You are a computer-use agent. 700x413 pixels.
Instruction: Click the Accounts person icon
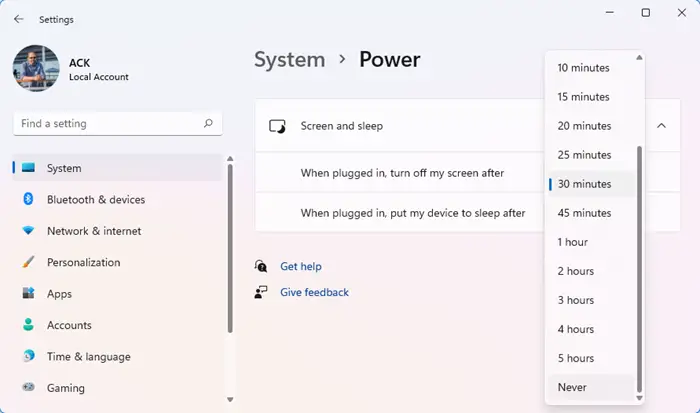[28, 325]
